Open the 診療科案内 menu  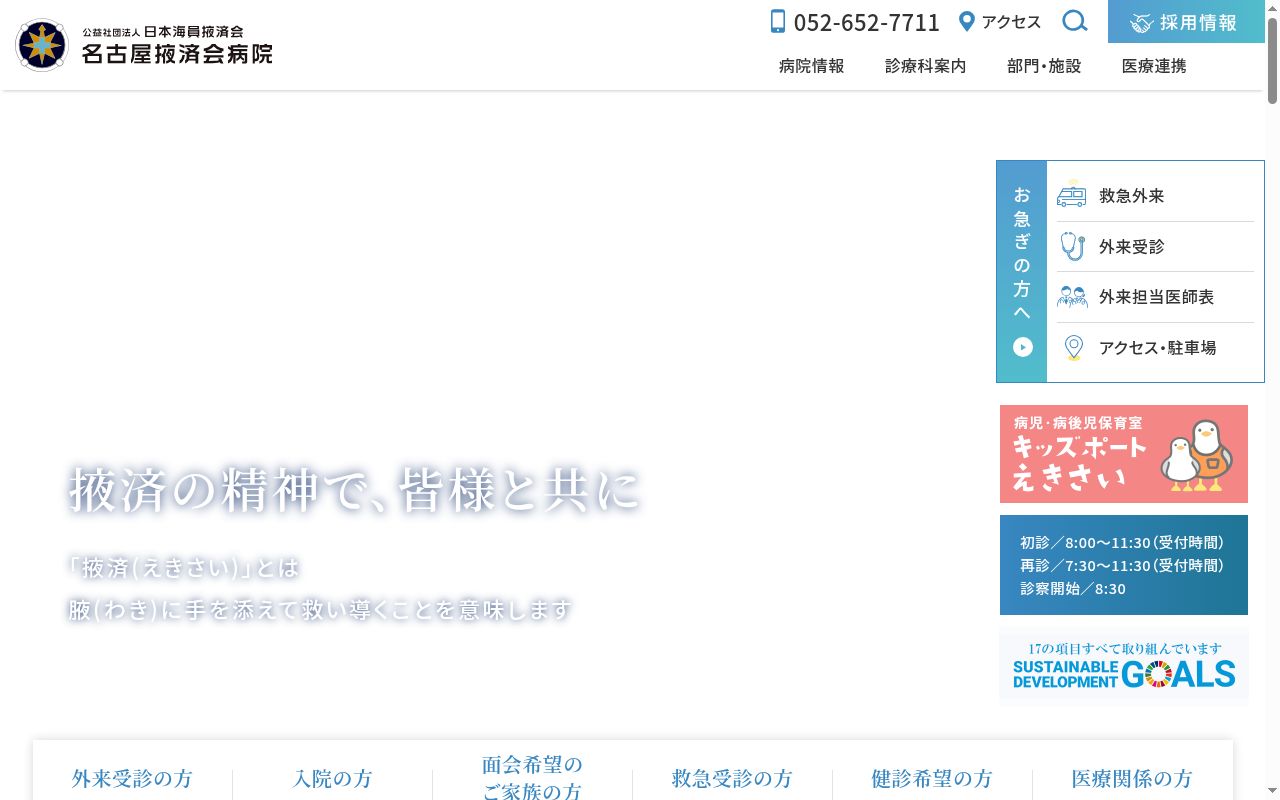click(x=925, y=66)
